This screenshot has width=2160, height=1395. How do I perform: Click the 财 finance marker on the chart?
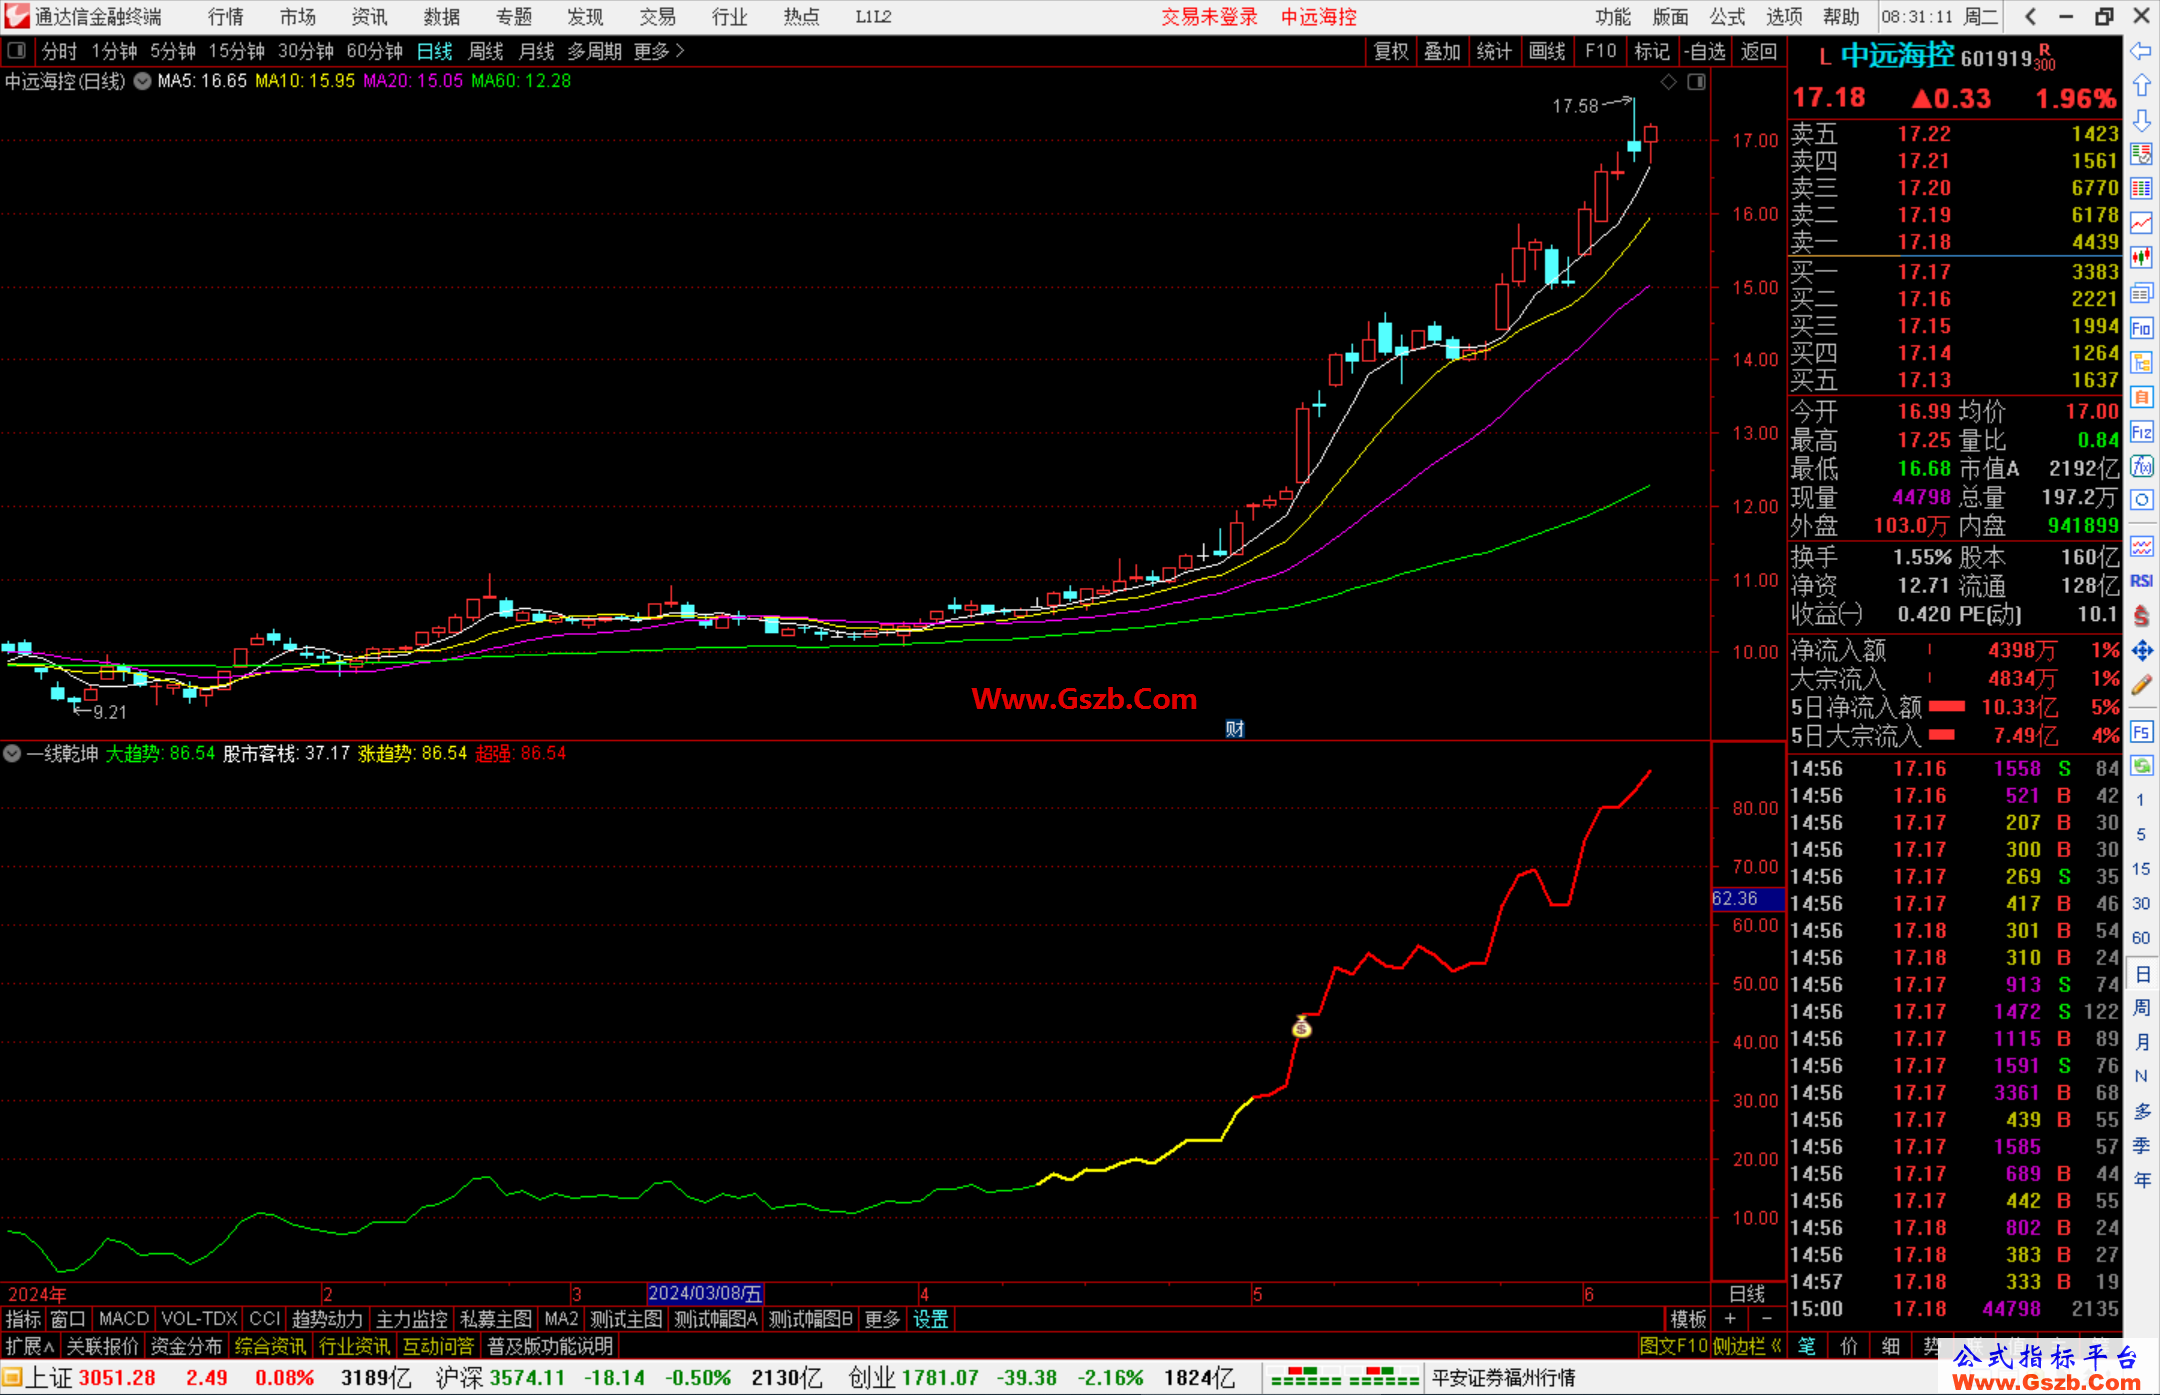pos(1235,729)
